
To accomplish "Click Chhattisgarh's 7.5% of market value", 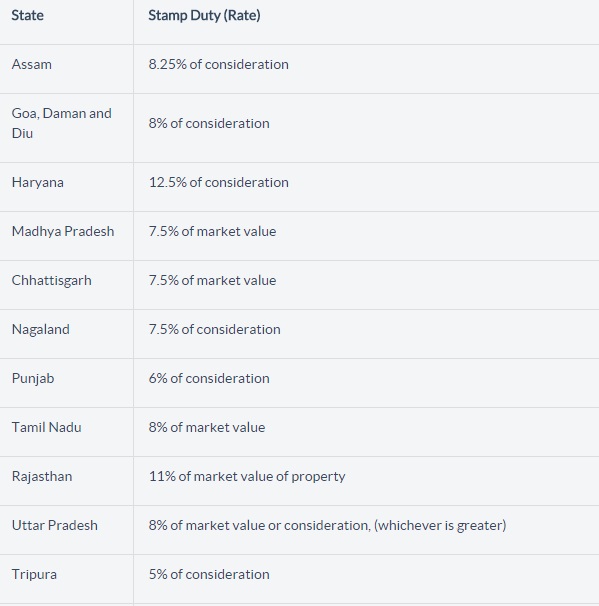I will tap(213, 280).
